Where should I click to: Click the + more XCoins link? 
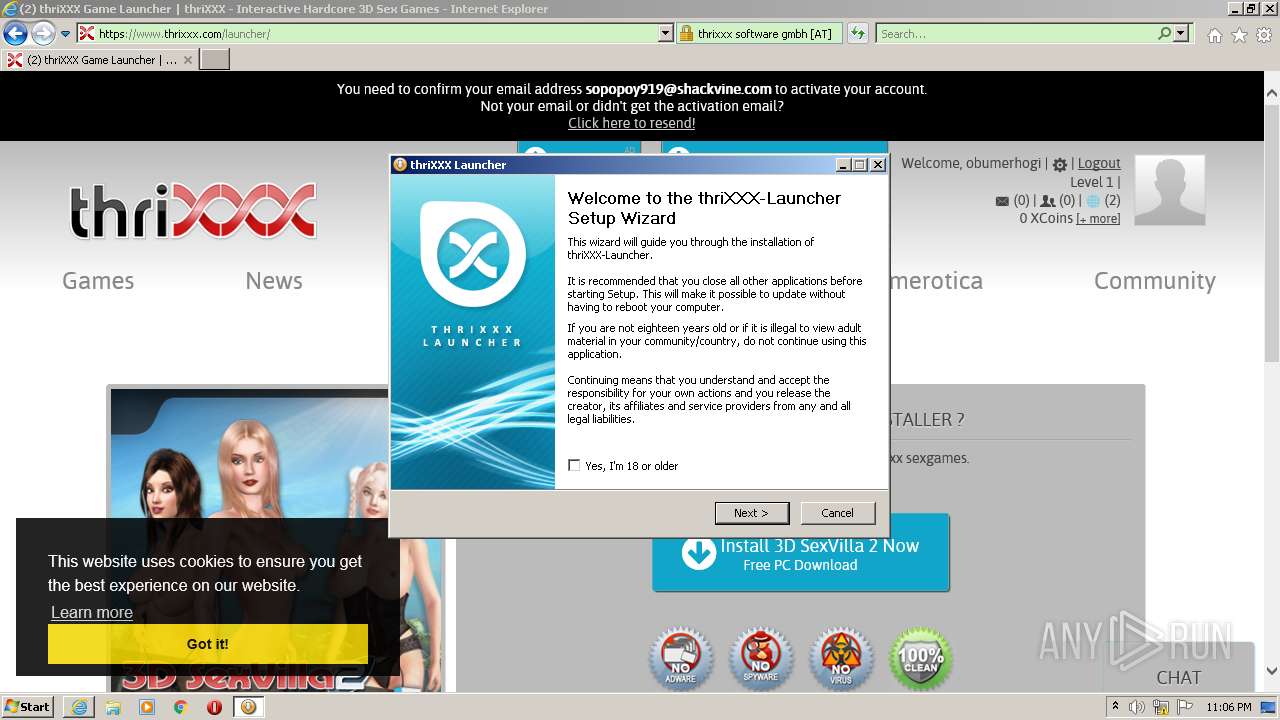point(1098,219)
